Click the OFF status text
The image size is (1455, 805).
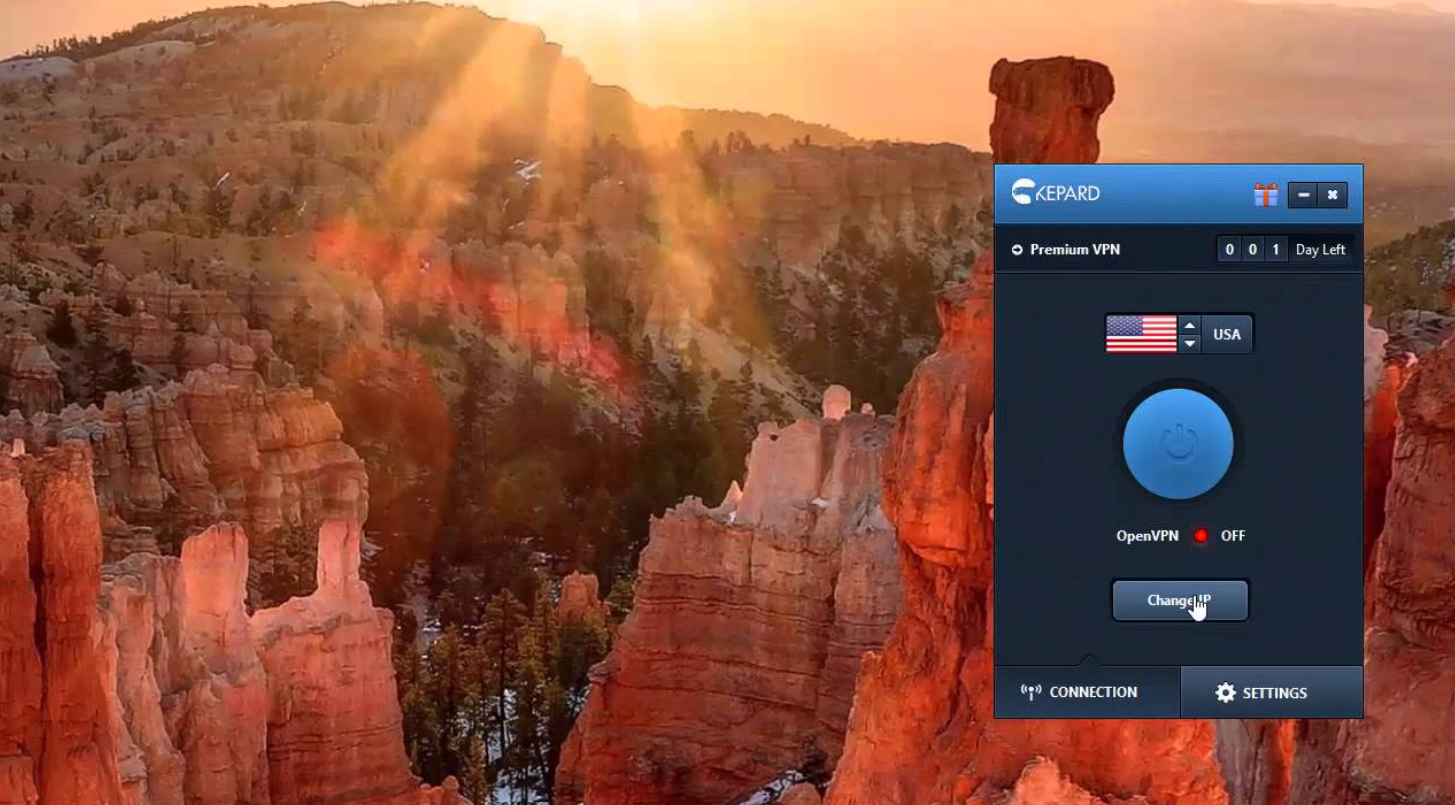pos(1233,536)
